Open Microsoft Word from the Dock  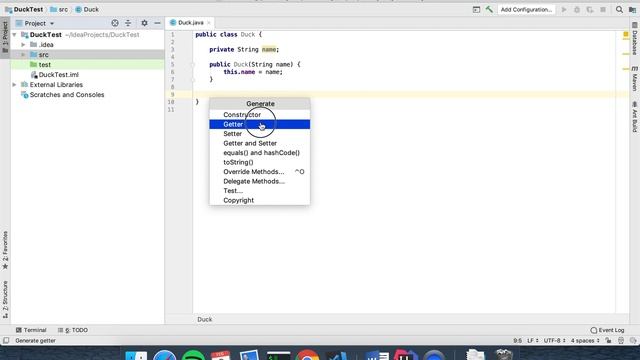pyautogui.click(x=377, y=355)
